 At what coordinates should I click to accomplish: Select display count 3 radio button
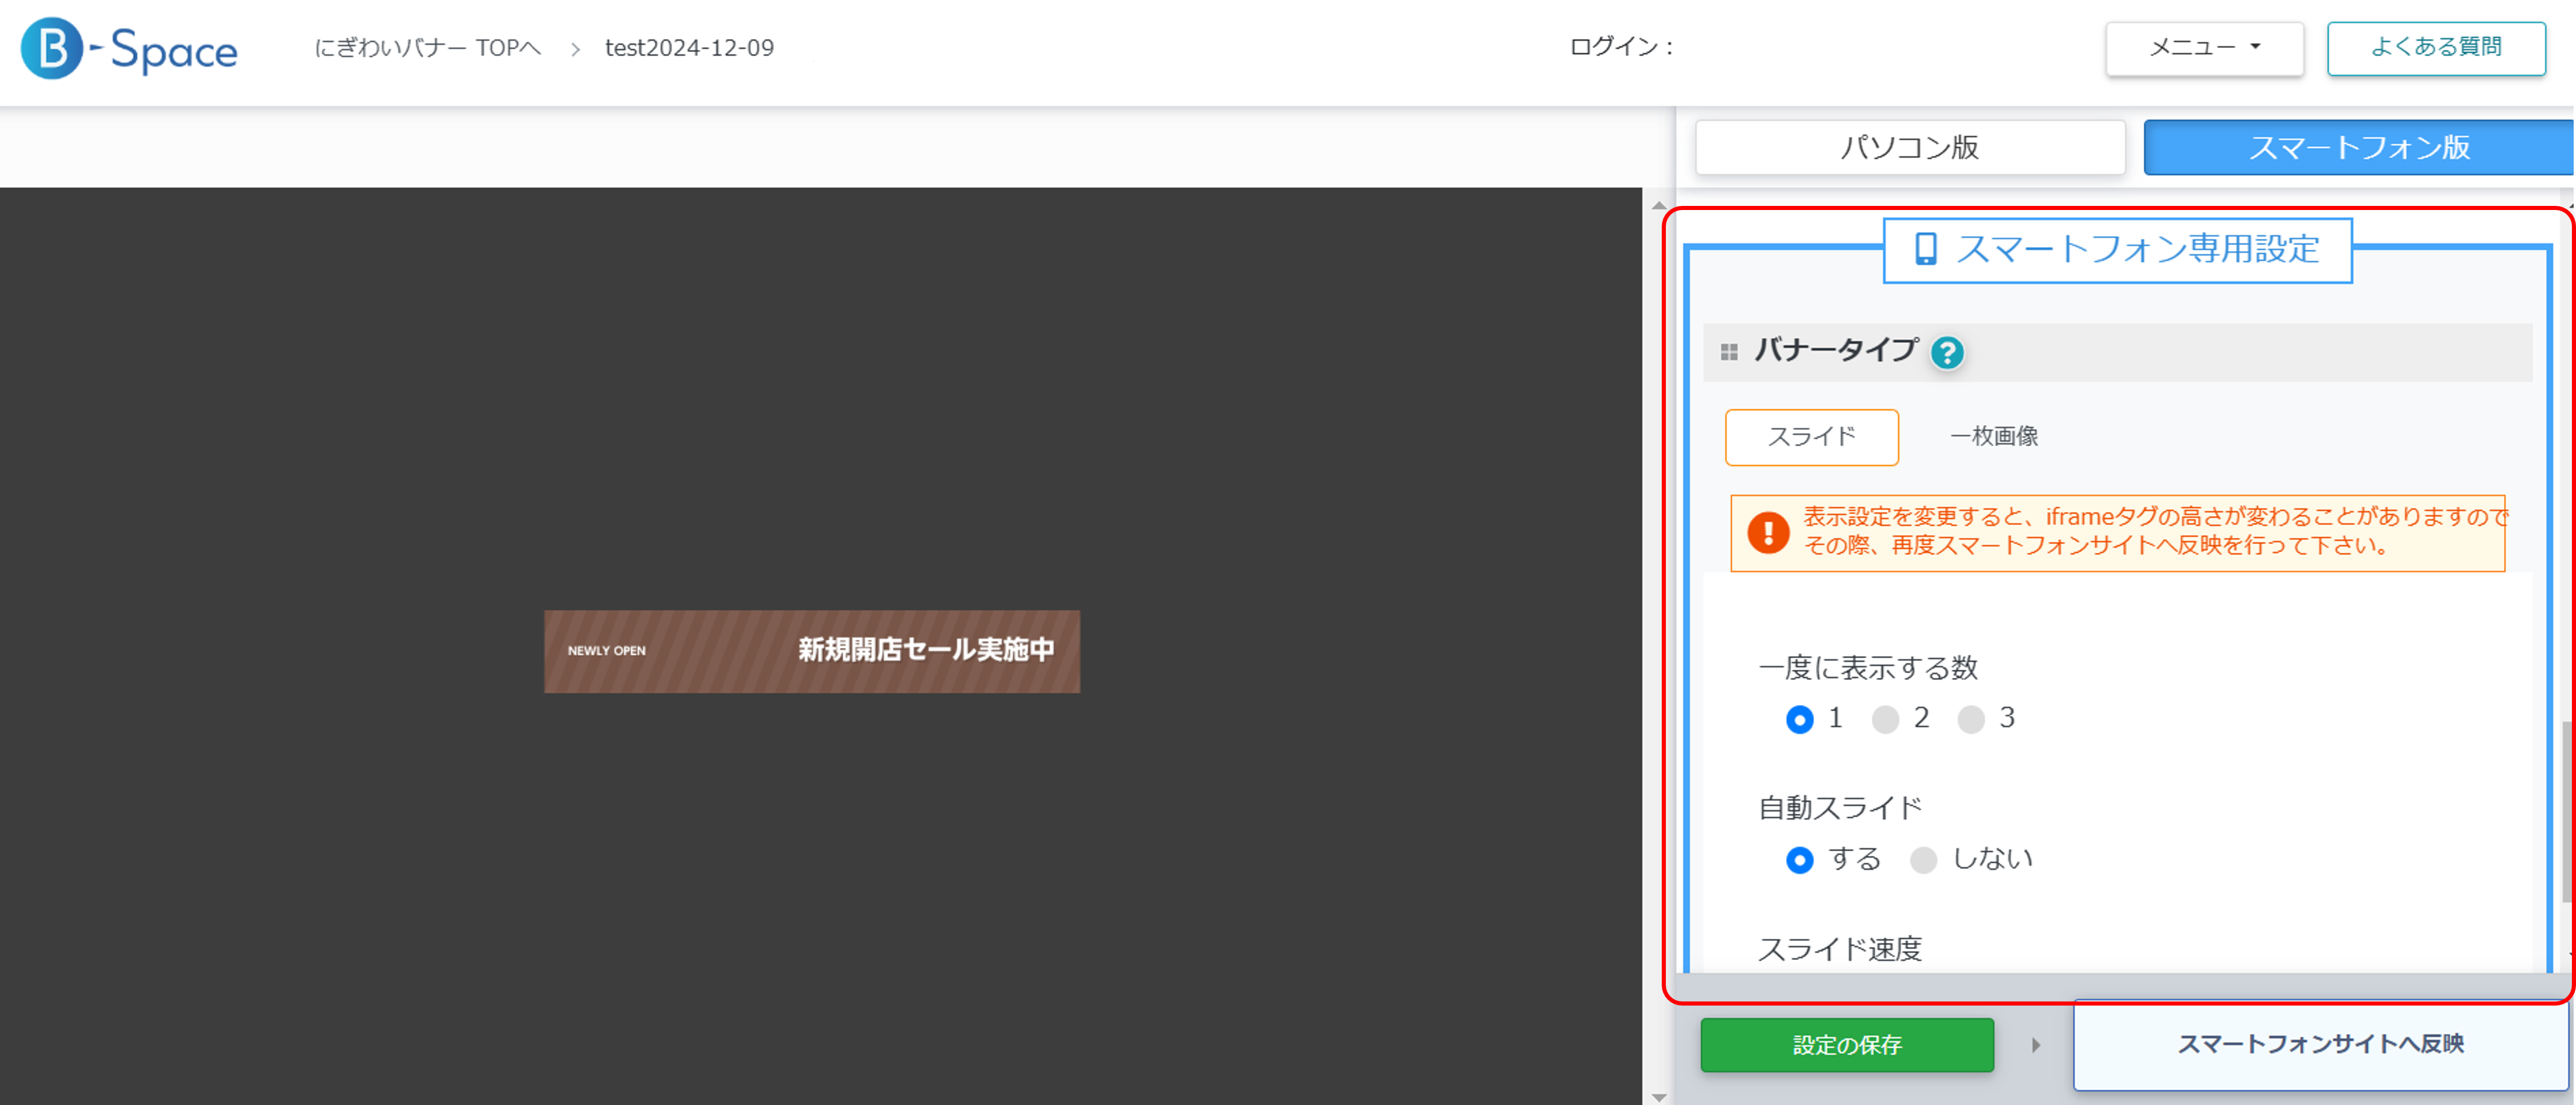(x=1970, y=719)
